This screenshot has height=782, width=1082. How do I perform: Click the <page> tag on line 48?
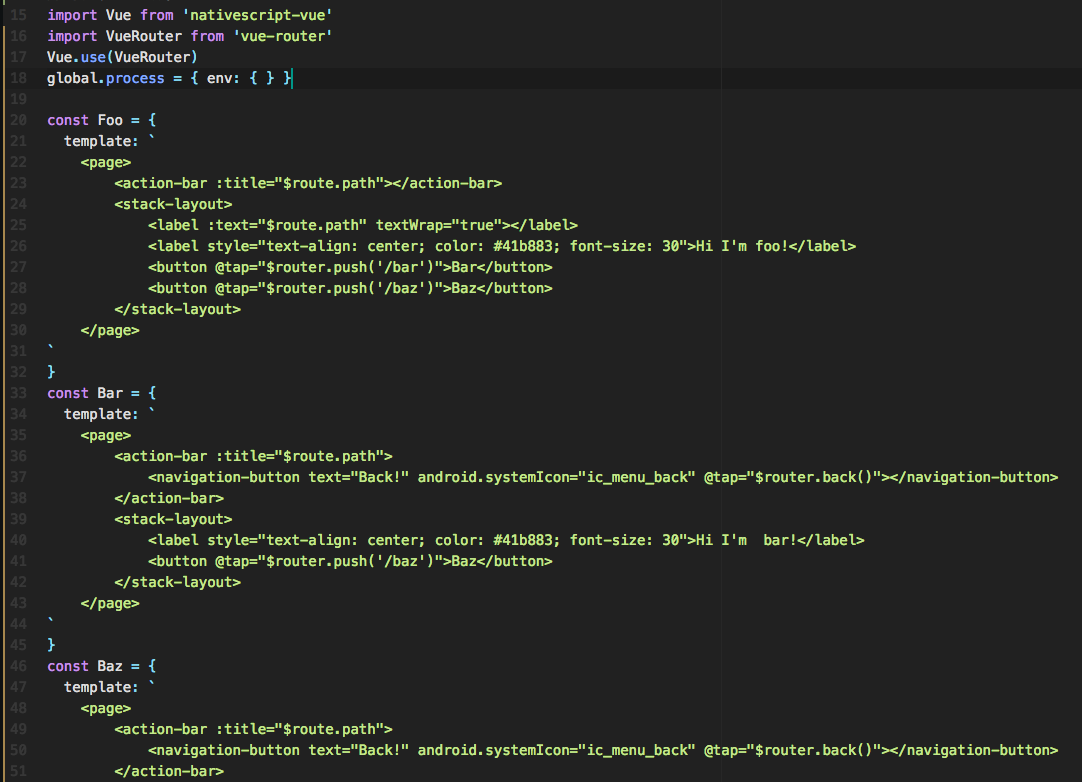tap(106, 708)
